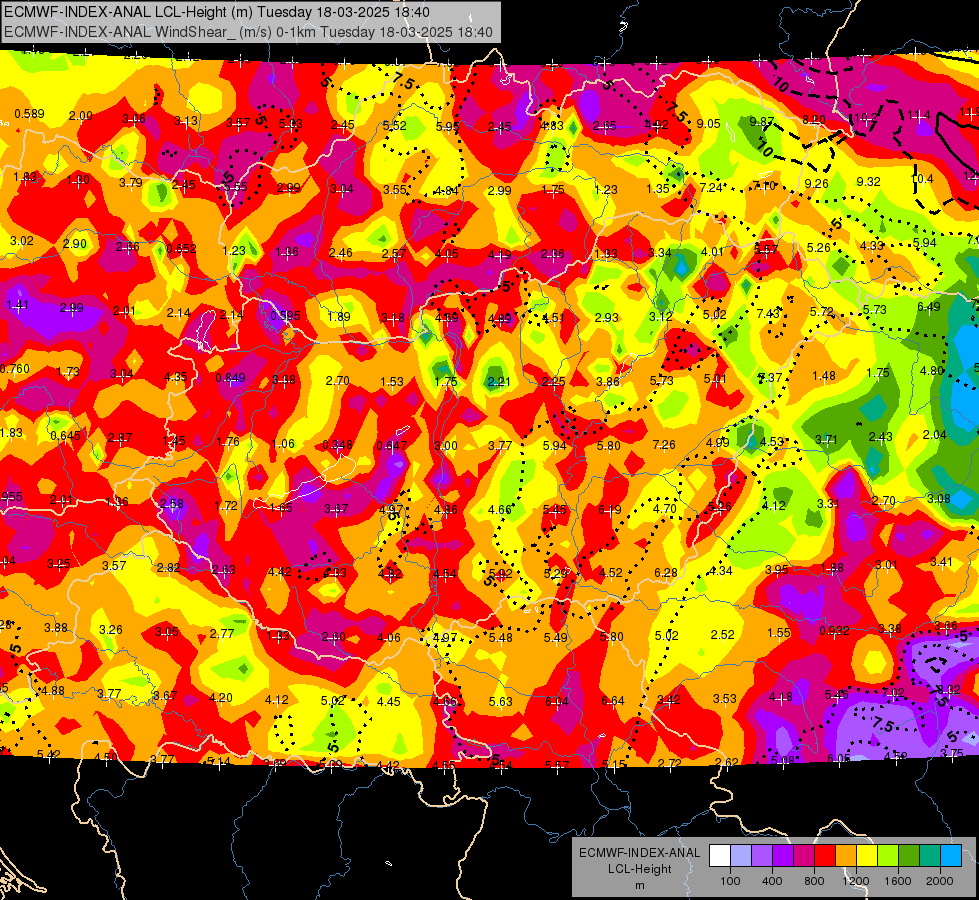Click the wind shear value 6.64
Screen dimensions: 979x900
point(613,701)
